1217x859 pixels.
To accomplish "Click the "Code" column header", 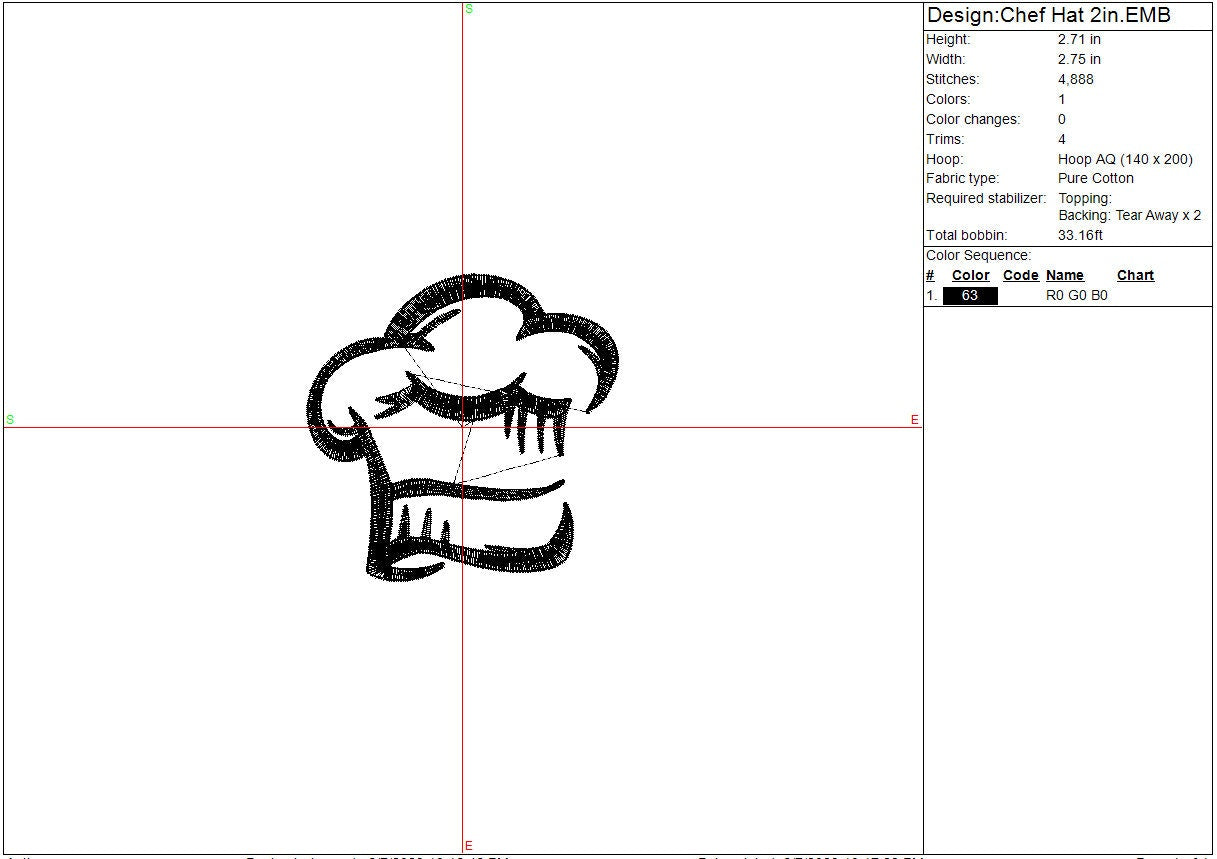I will tap(1020, 276).
